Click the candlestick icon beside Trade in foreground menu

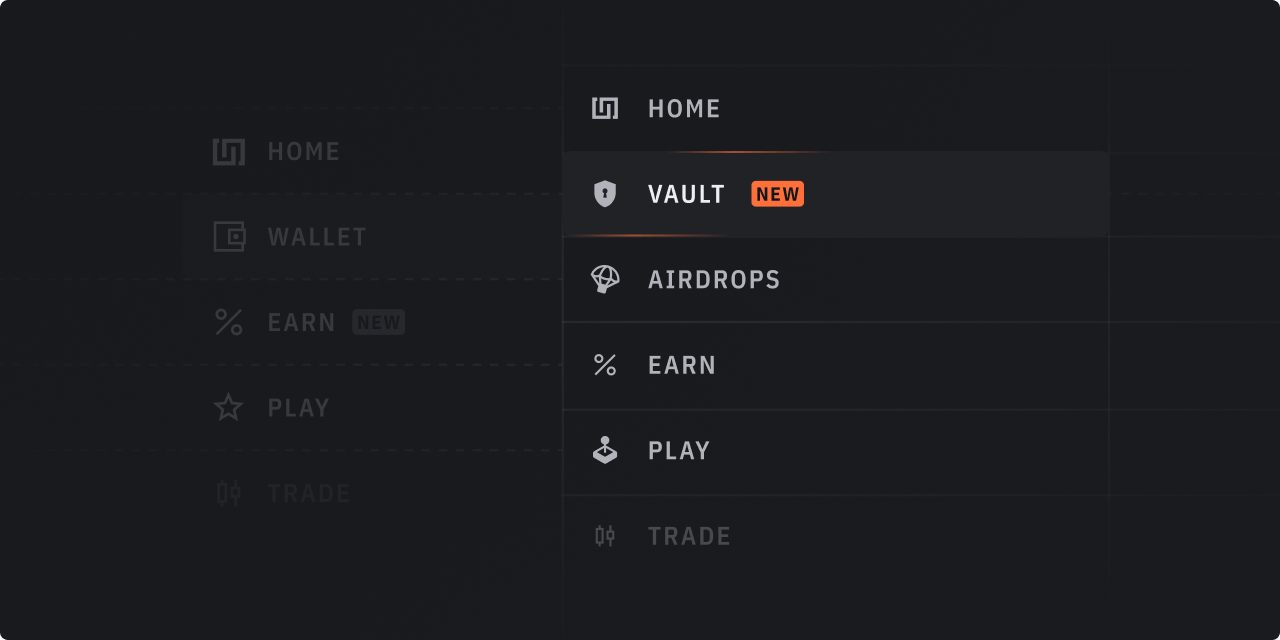(x=605, y=536)
